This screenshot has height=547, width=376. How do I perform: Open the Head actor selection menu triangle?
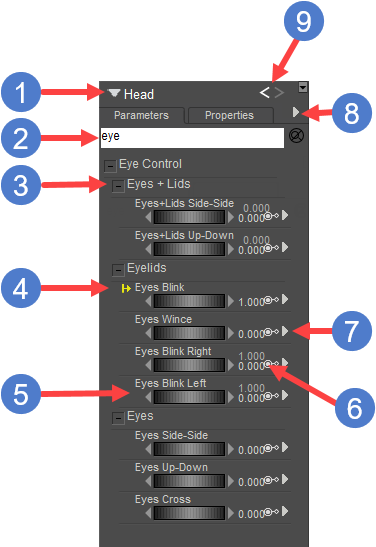114,93
